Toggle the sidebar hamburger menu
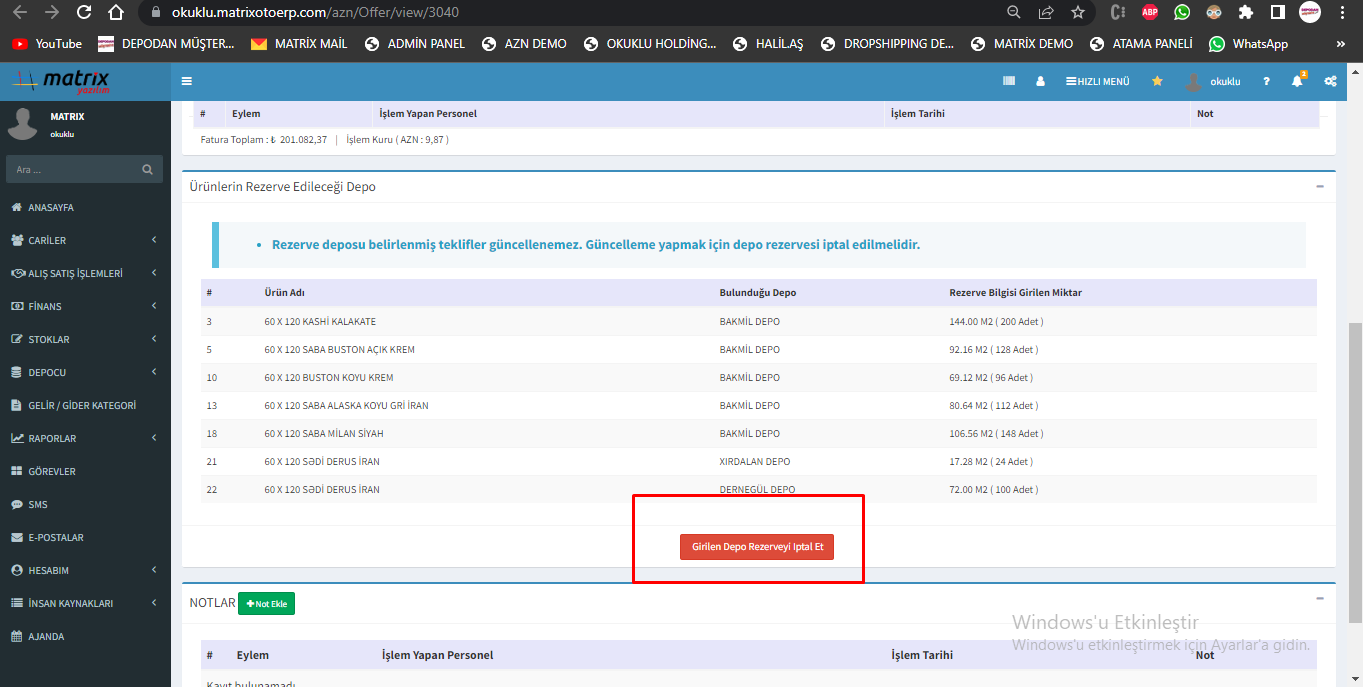The width and height of the screenshot is (1363, 687). click(x=187, y=81)
